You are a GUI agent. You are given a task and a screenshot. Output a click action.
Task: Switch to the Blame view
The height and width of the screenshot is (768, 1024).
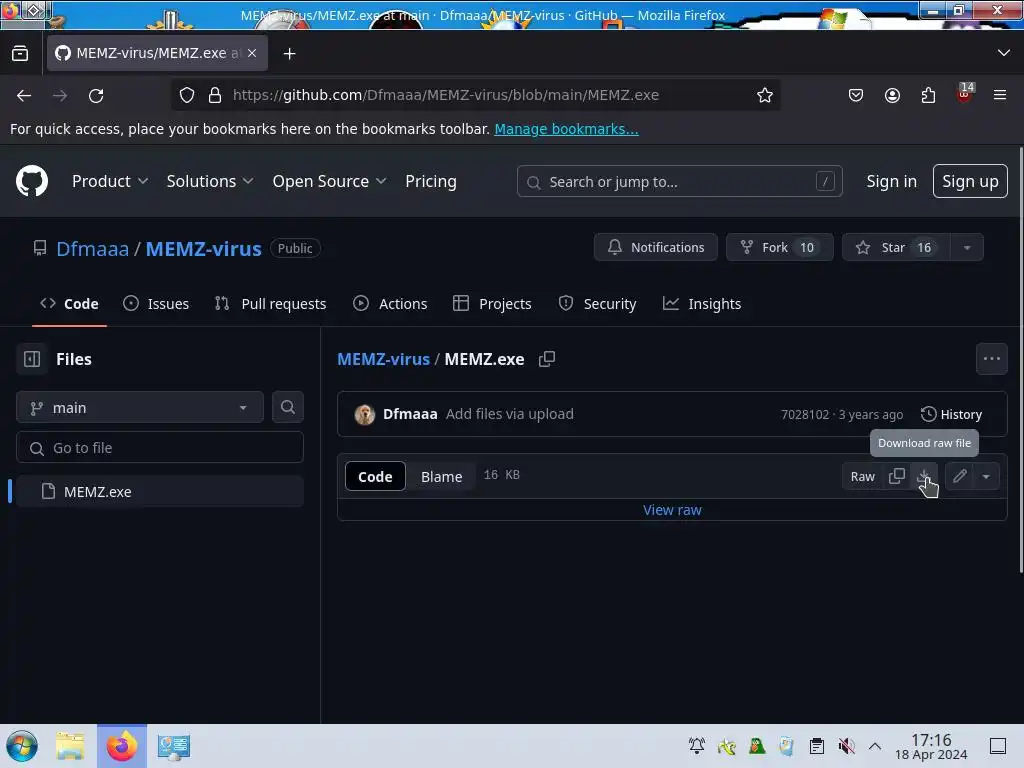click(x=441, y=476)
